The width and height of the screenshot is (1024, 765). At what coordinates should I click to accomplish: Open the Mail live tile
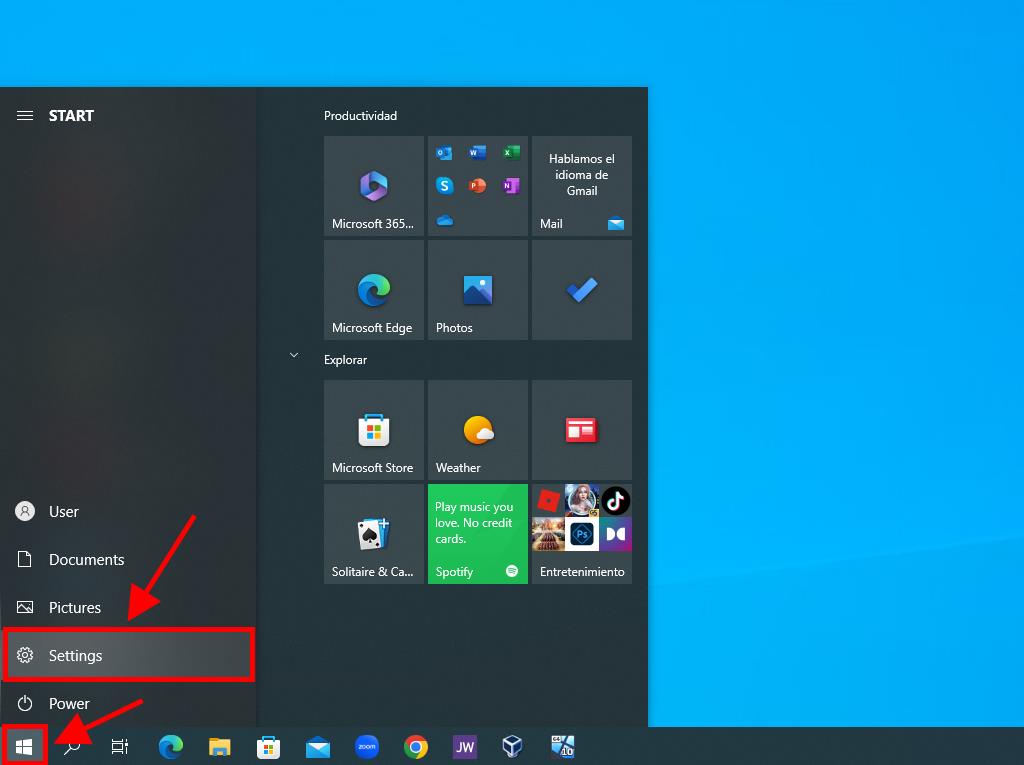581,186
